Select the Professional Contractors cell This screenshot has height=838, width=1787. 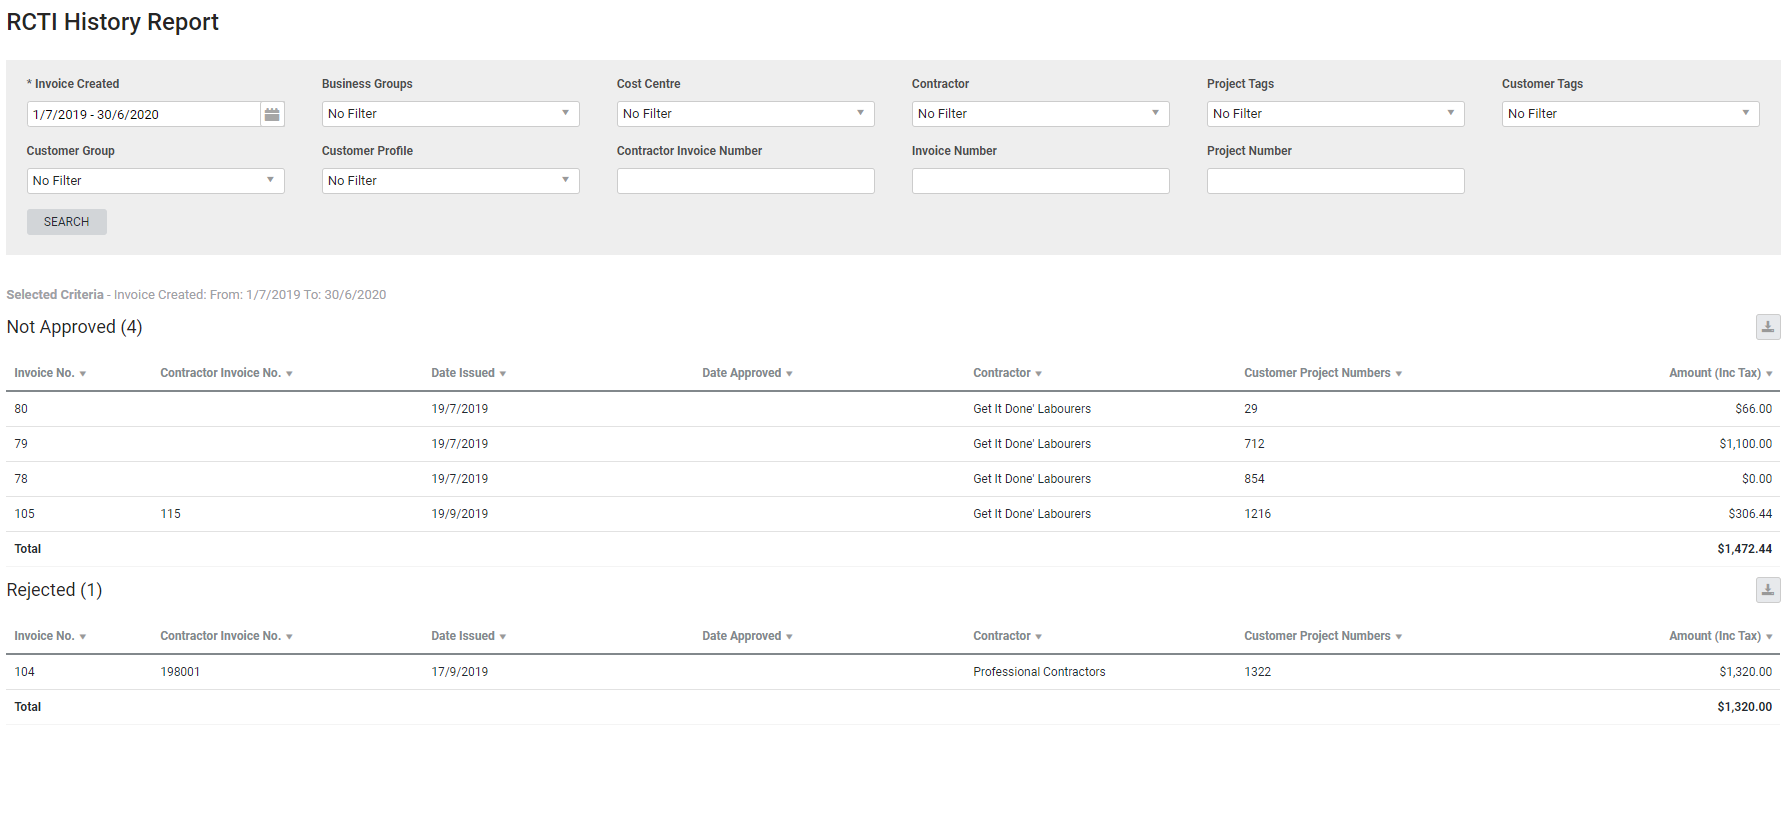(x=1039, y=672)
